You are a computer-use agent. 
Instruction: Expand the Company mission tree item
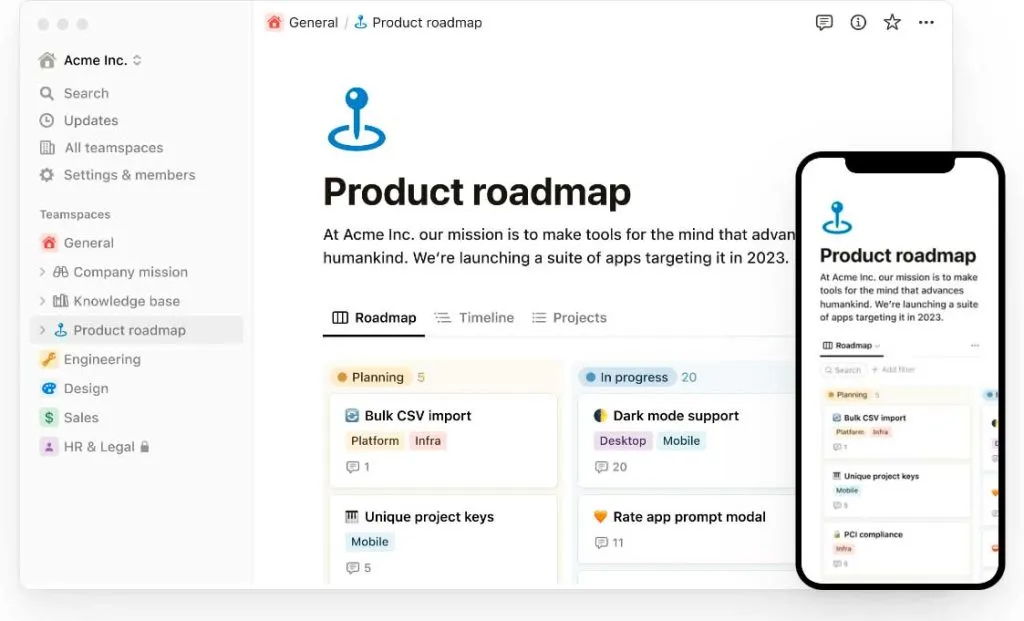pos(42,272)
